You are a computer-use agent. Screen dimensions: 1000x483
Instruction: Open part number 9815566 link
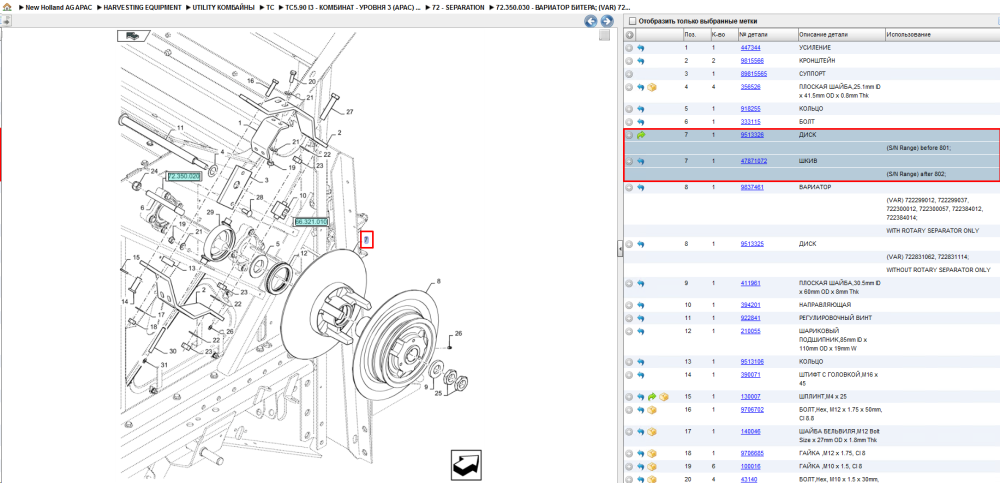[752, 61]
